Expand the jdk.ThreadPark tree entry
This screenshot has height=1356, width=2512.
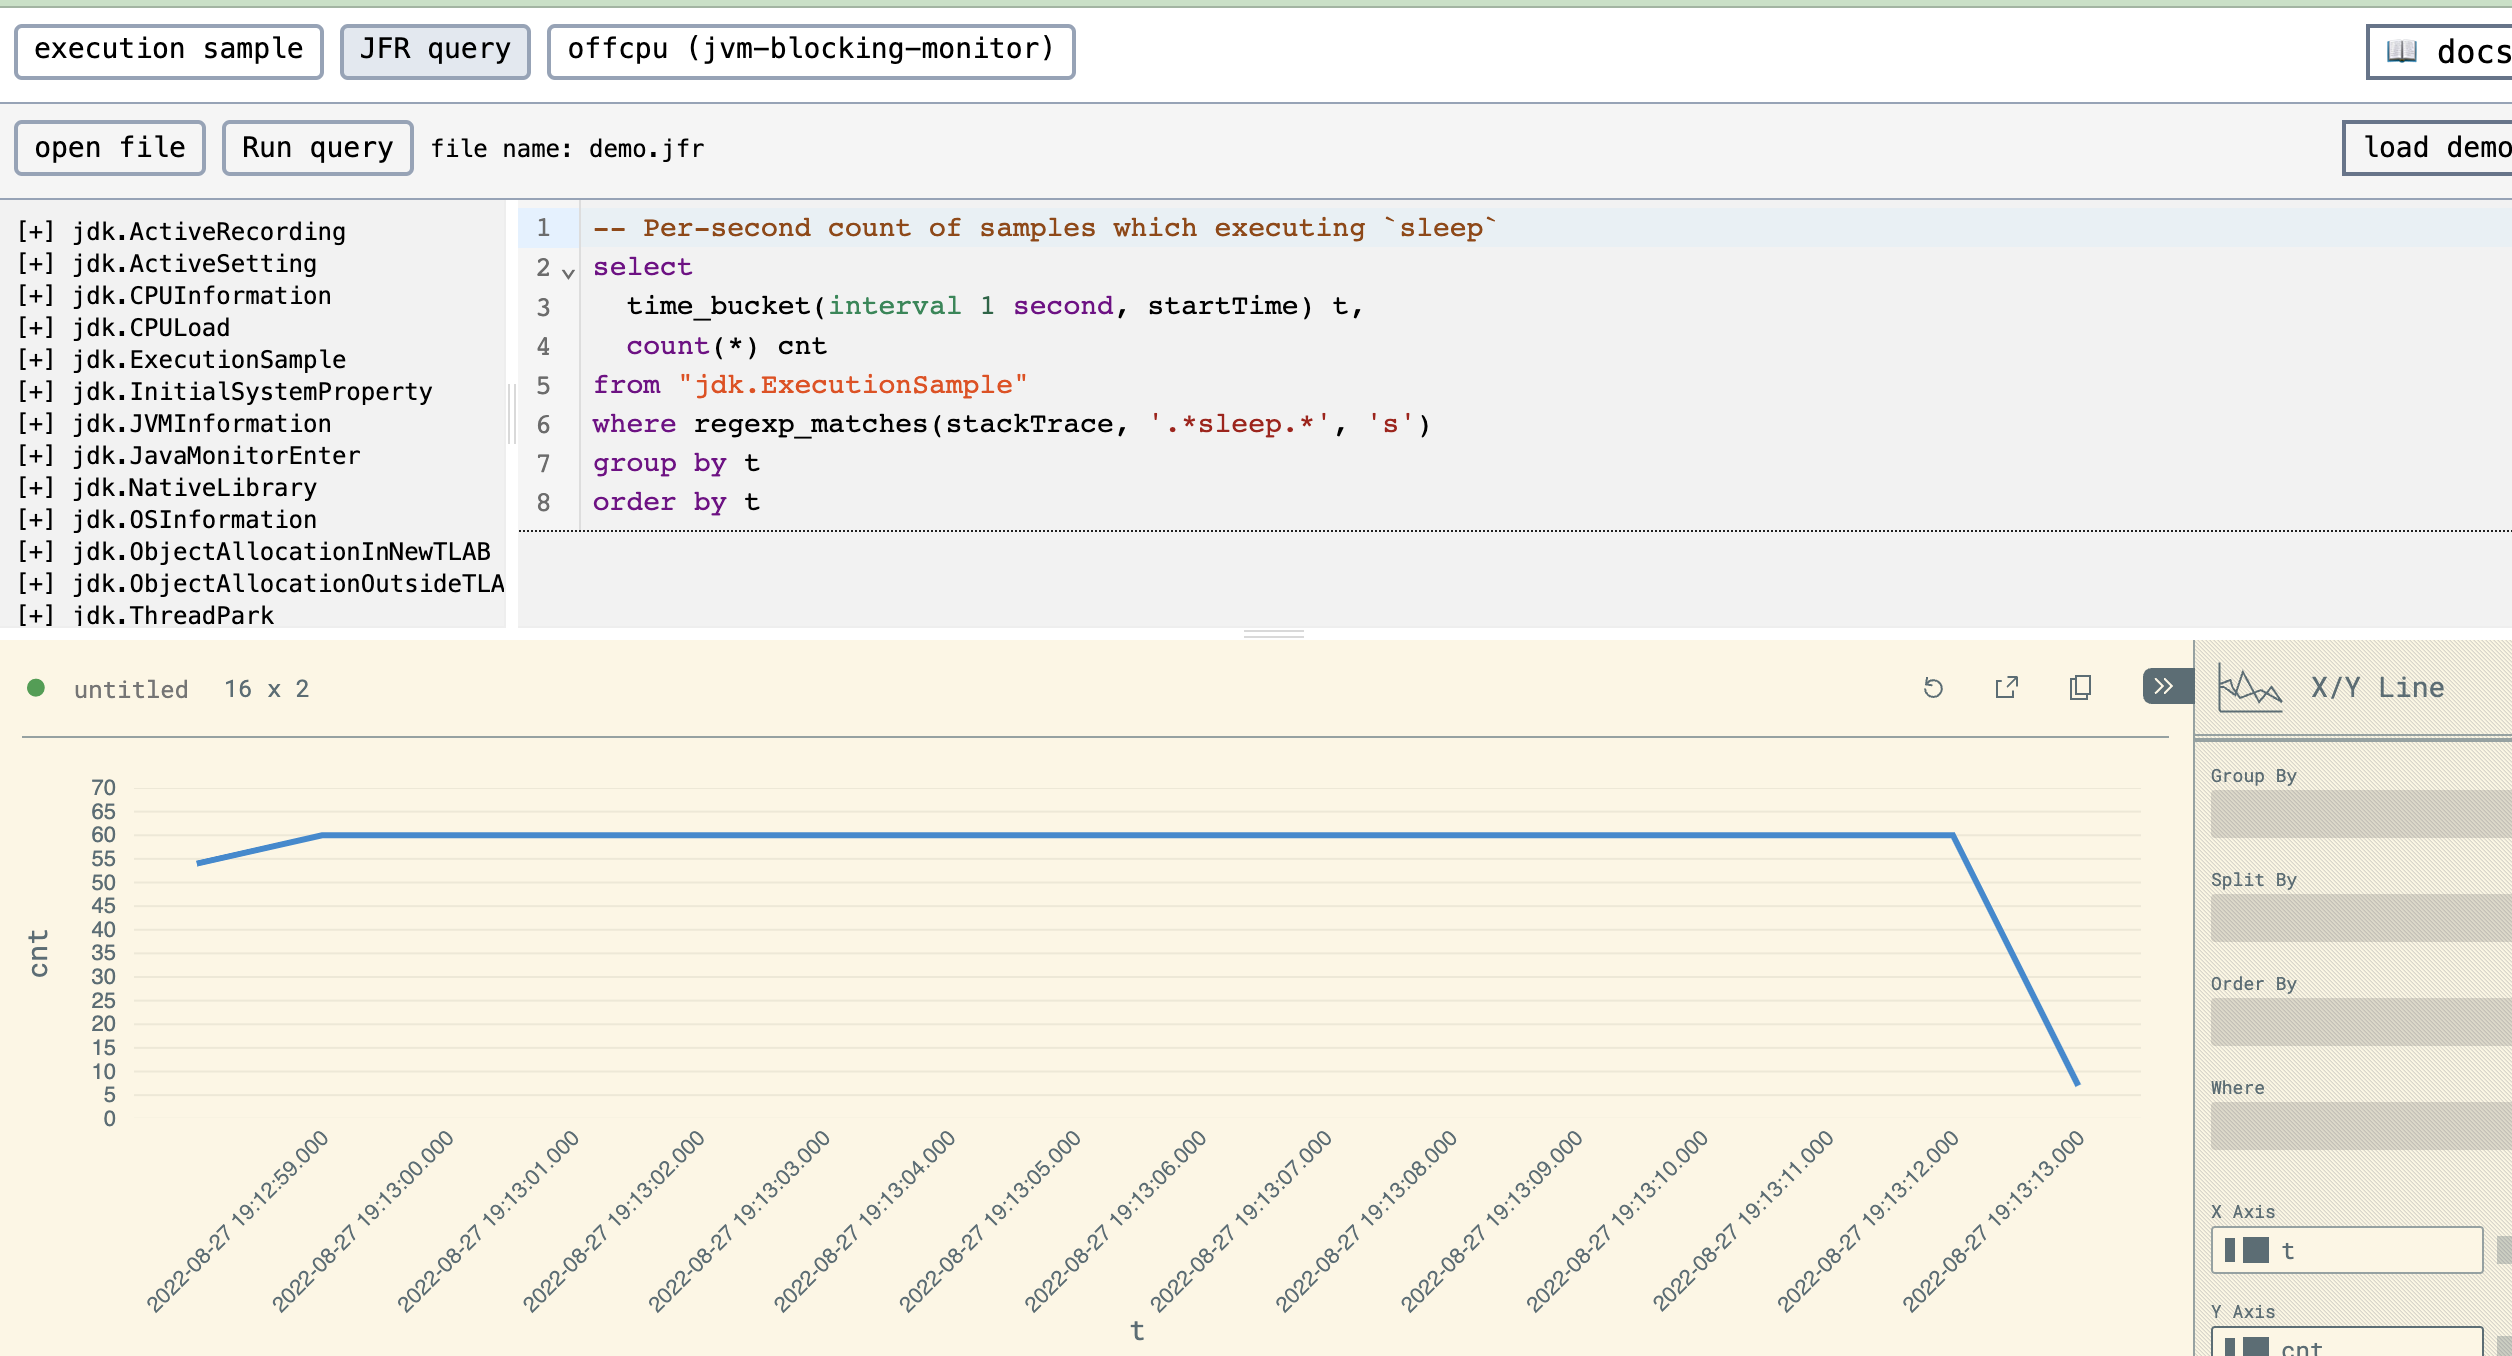click(36, 615)
